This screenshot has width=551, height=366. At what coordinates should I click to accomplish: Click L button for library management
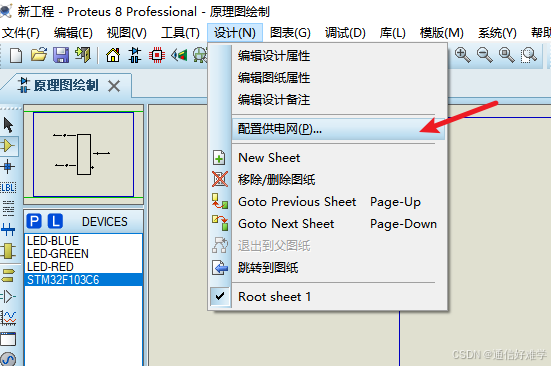[55, 221]
